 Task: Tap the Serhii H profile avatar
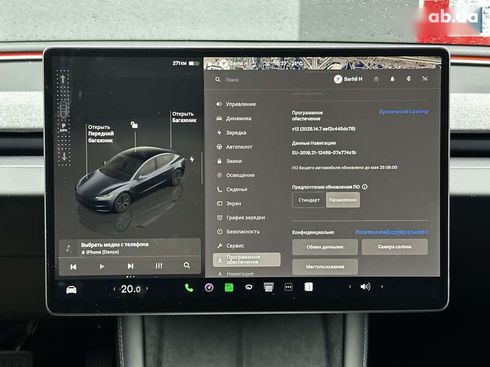click(x=338, y=79)
